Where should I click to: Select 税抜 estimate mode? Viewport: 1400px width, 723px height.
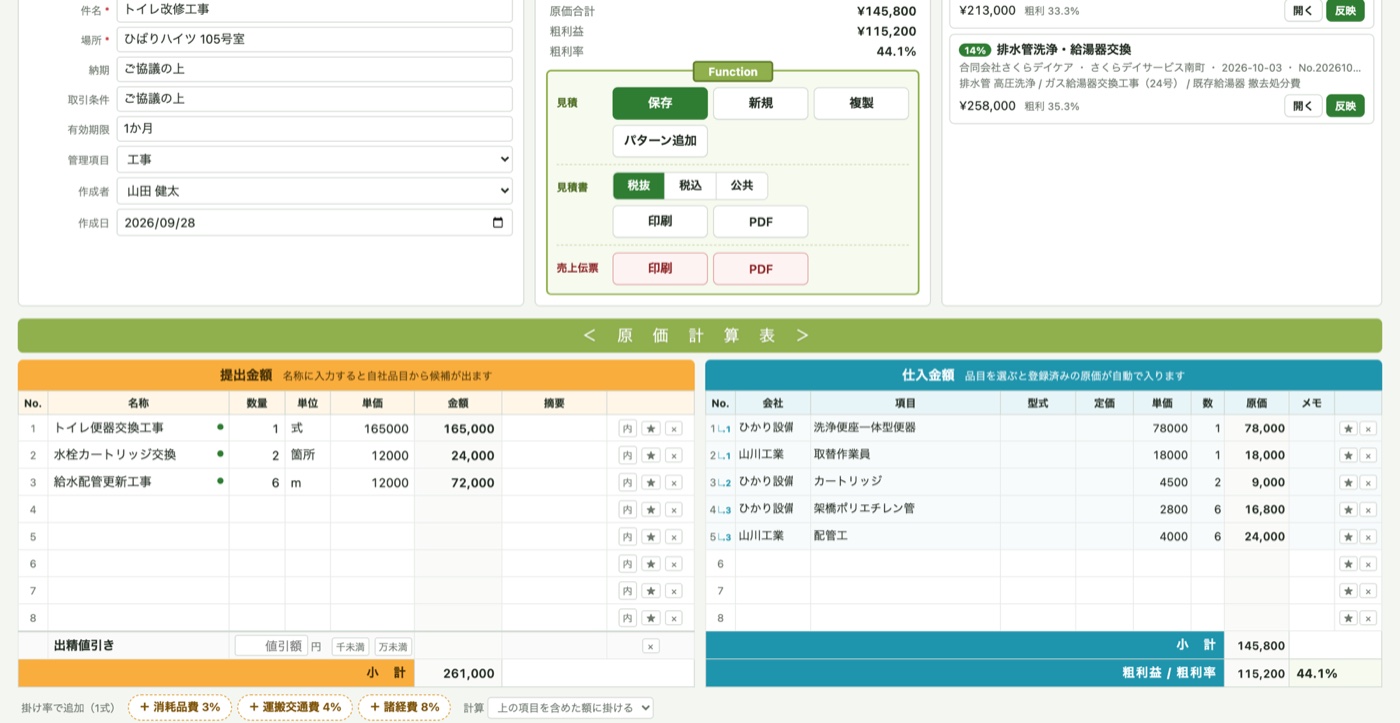click(x=639, y=186)
